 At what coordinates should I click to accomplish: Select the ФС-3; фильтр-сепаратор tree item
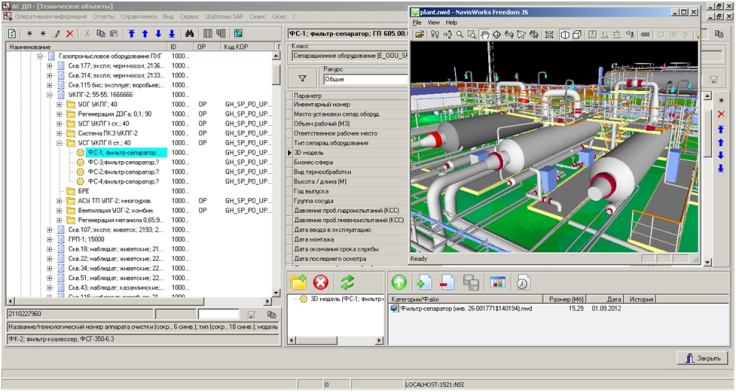pos(123,162)
